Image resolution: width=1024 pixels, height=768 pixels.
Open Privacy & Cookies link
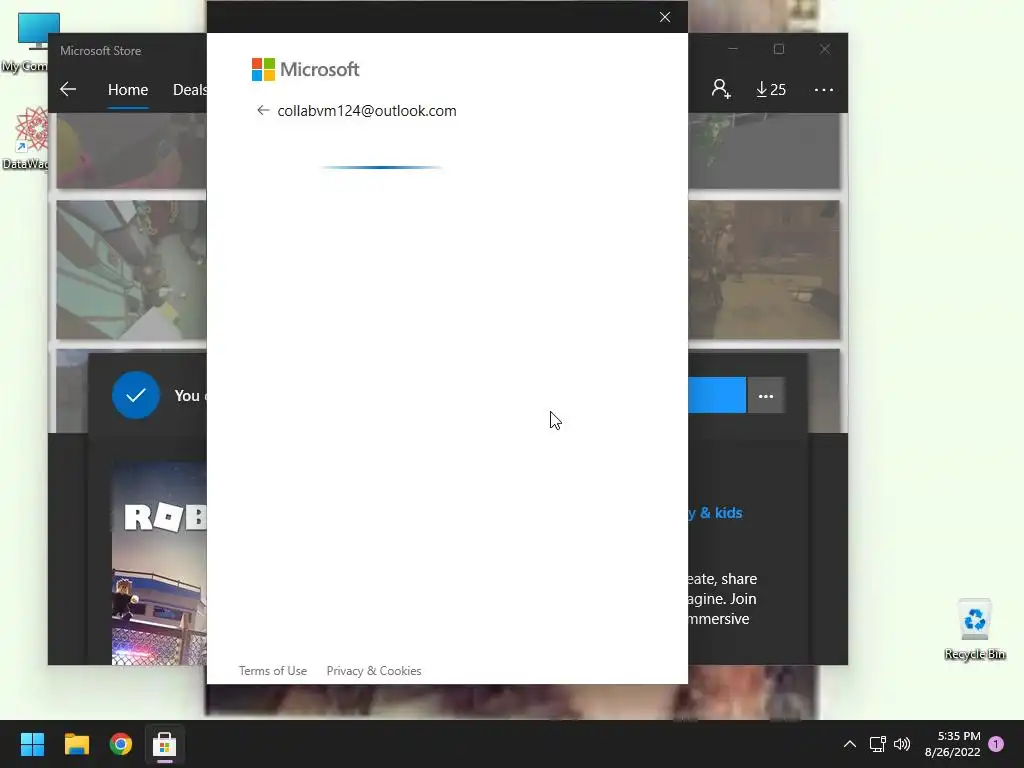(x=374, y=671)
